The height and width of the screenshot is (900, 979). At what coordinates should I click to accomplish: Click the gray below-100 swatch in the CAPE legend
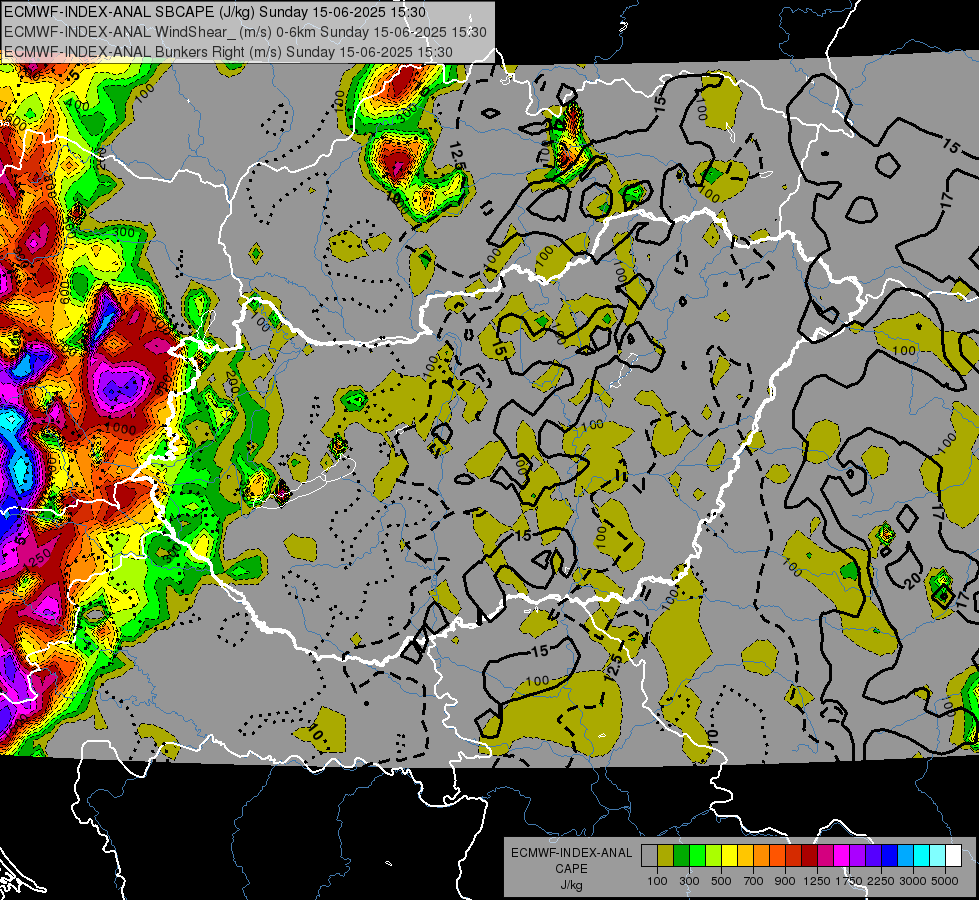point(649,856)
